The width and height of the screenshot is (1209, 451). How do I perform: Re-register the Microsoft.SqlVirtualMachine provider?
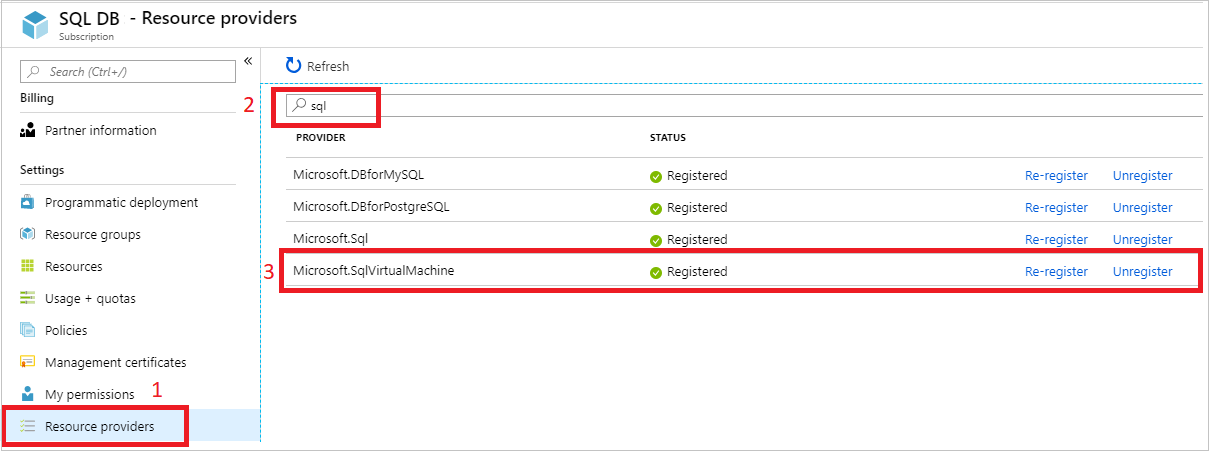click(x=1056, y=271)
